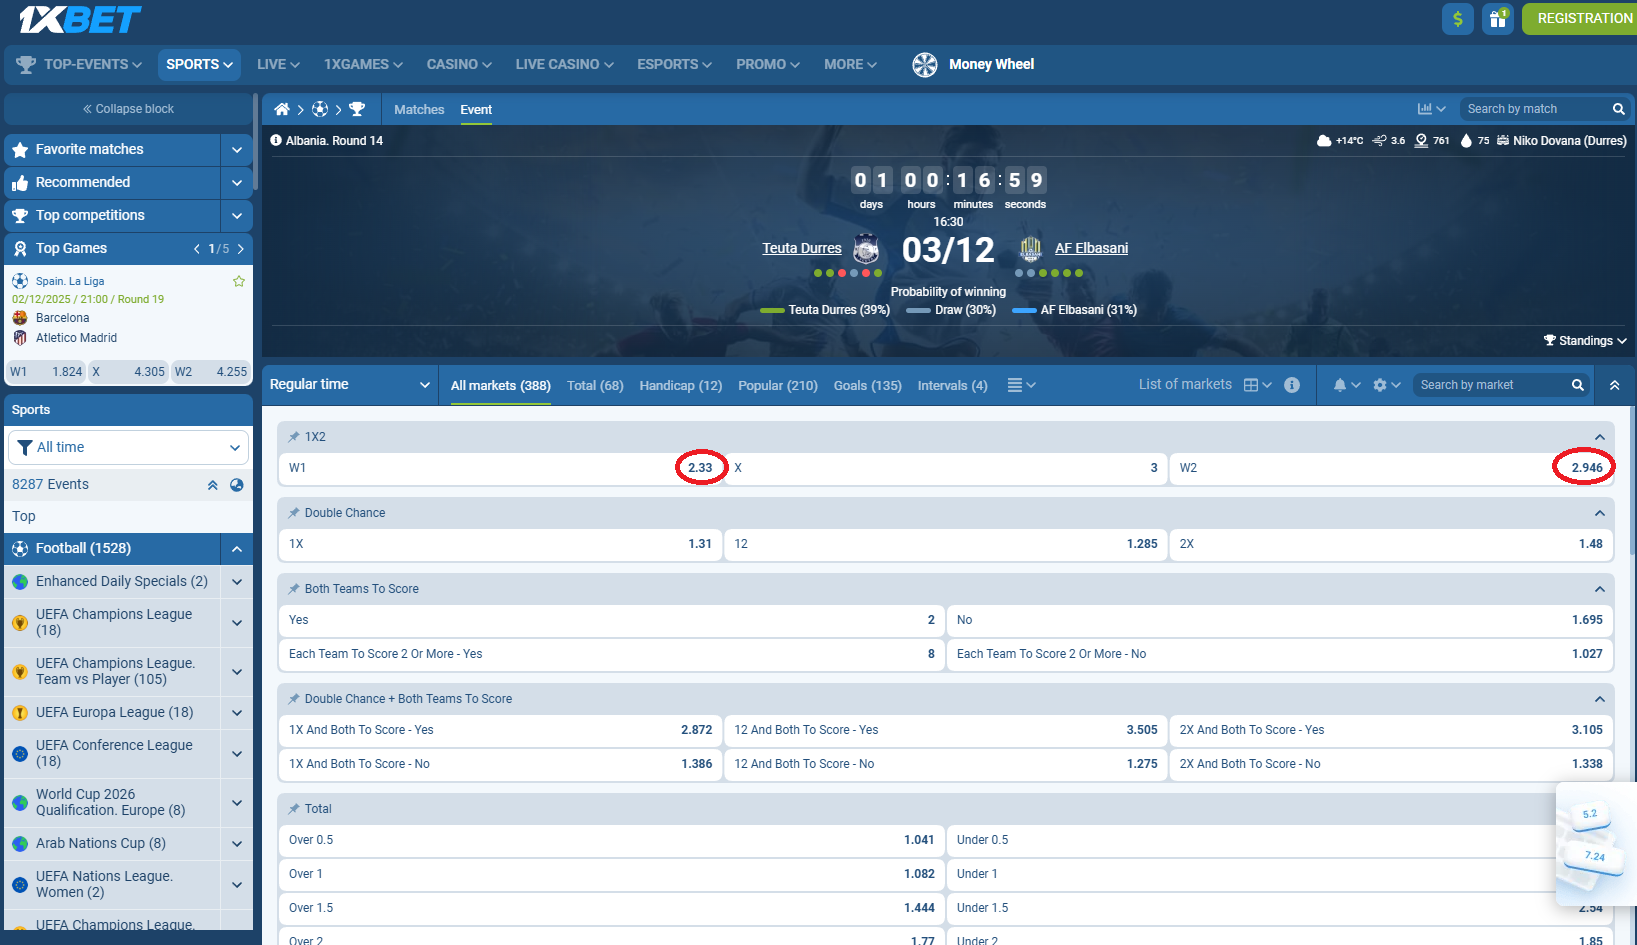Collapse all markets with double-arrow button
The height and width of the screenshot is (945, 1637).
click(x=1614, y=385)
